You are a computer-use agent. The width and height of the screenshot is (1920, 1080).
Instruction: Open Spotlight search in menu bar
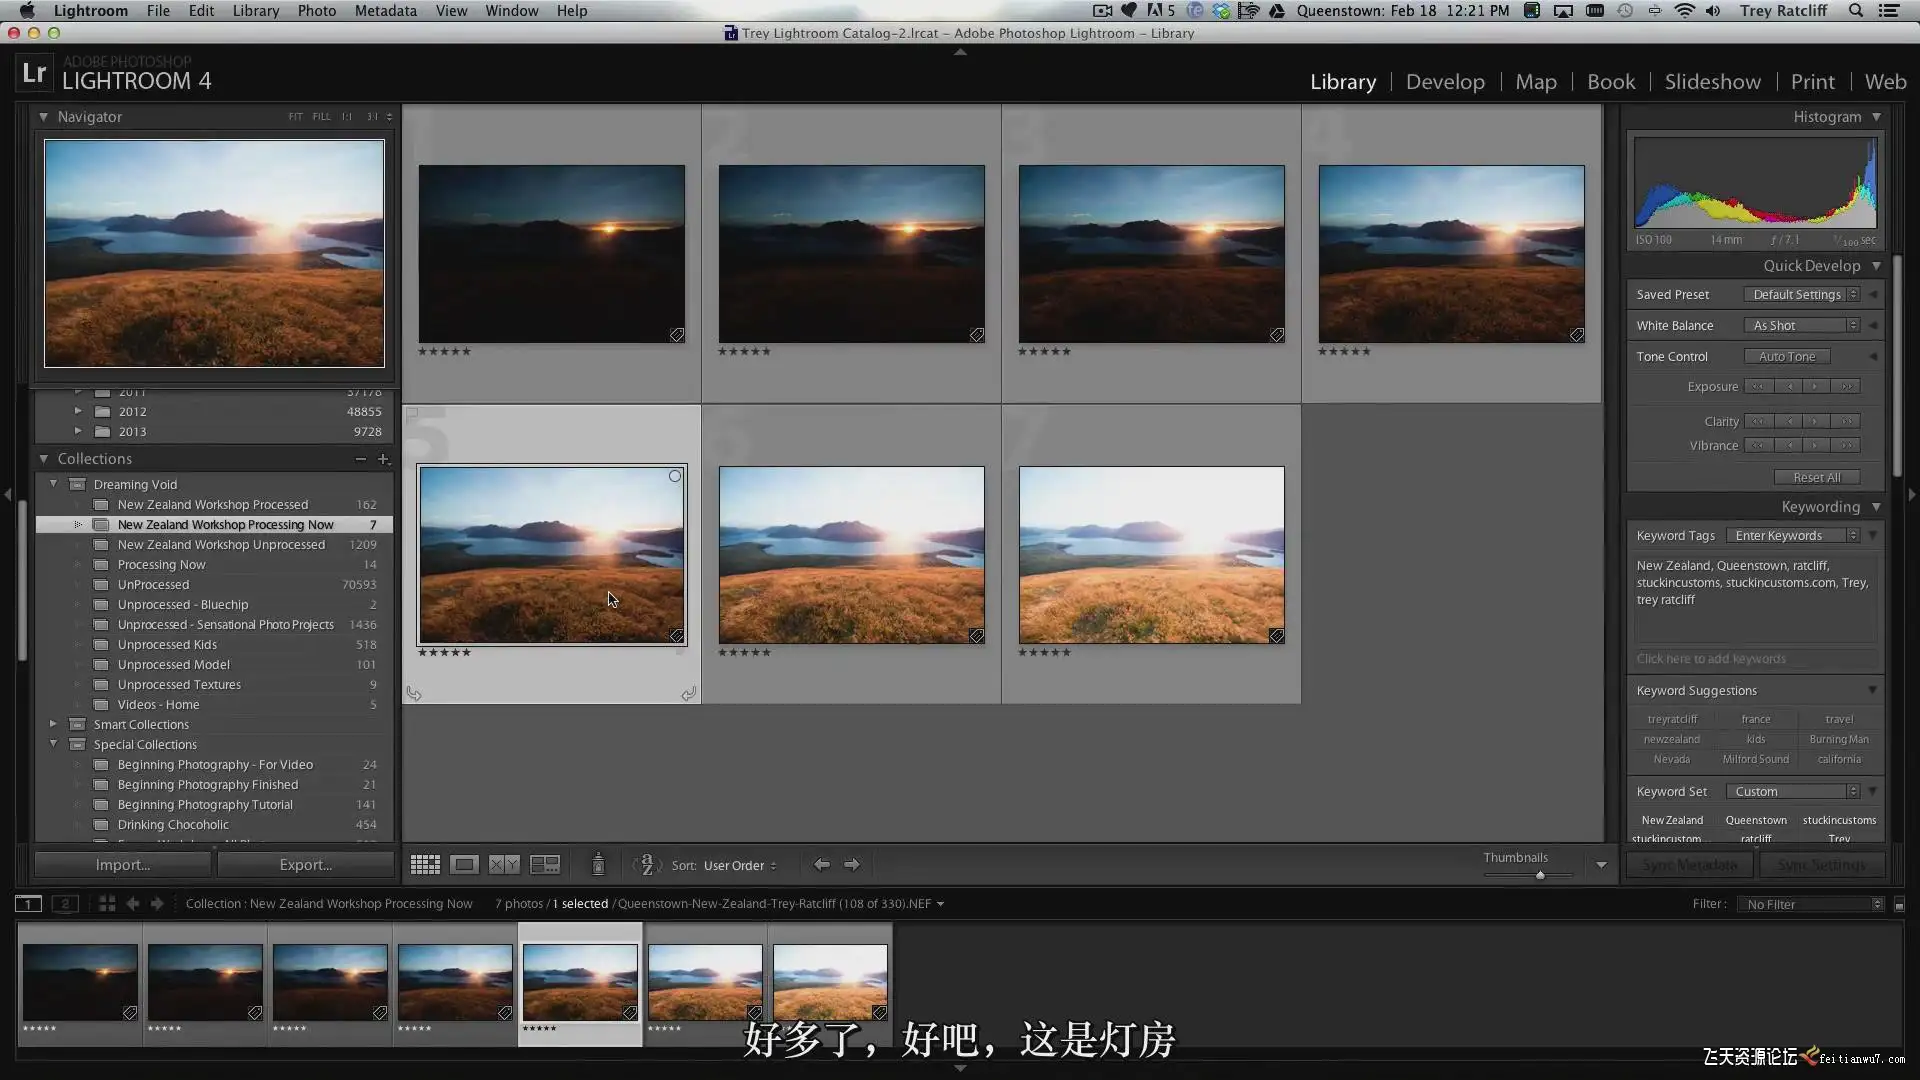pos(1856,11)
